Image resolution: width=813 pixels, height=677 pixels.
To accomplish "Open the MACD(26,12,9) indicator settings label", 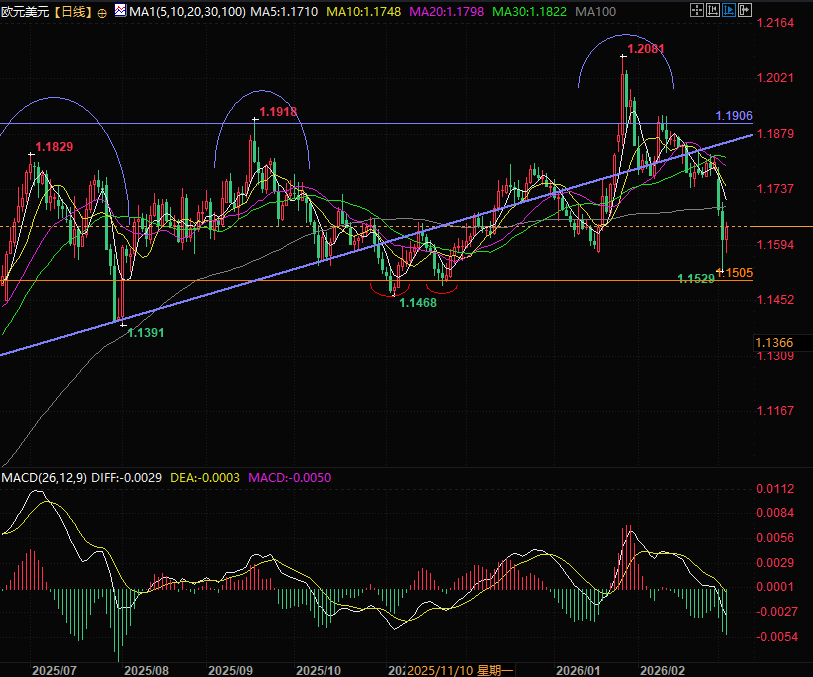I will click(43, 478).
